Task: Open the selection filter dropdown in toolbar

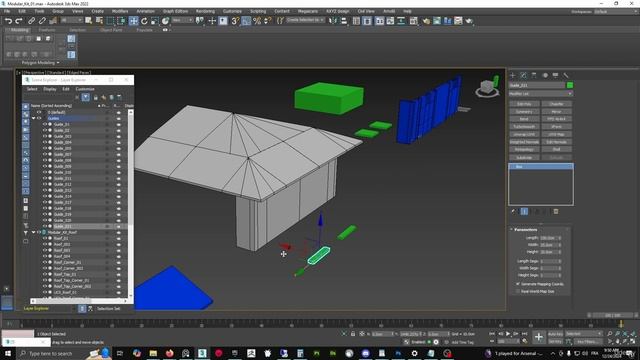Action: (71, 20)
